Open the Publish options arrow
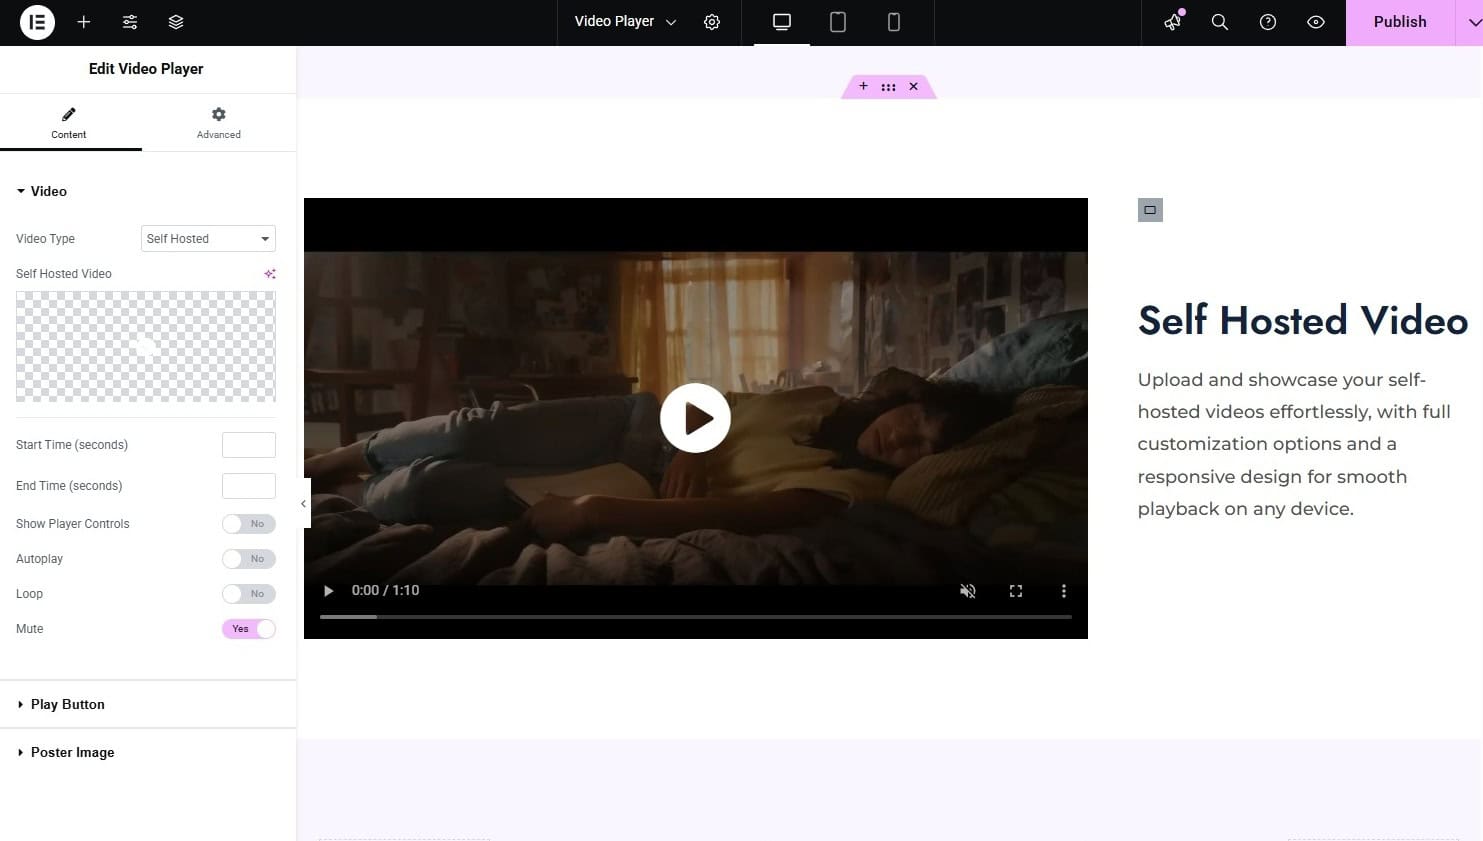This screenshot has height=841, width=1483. click(1471, 22)
